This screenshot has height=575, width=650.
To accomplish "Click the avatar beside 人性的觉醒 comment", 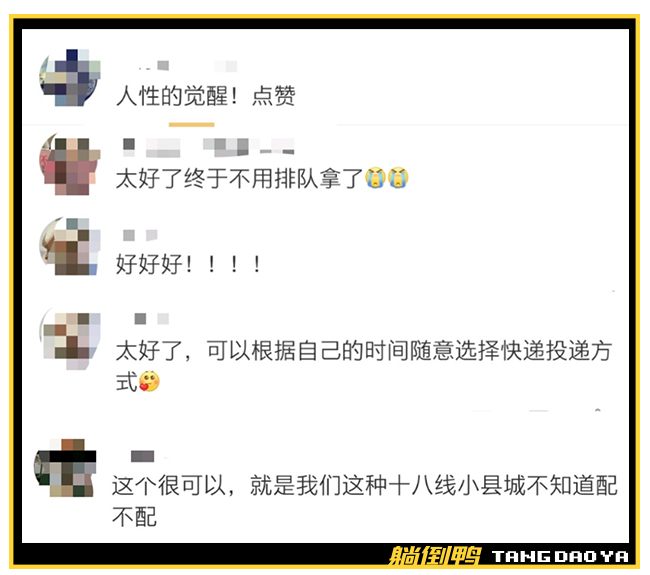I will point(70,78).
